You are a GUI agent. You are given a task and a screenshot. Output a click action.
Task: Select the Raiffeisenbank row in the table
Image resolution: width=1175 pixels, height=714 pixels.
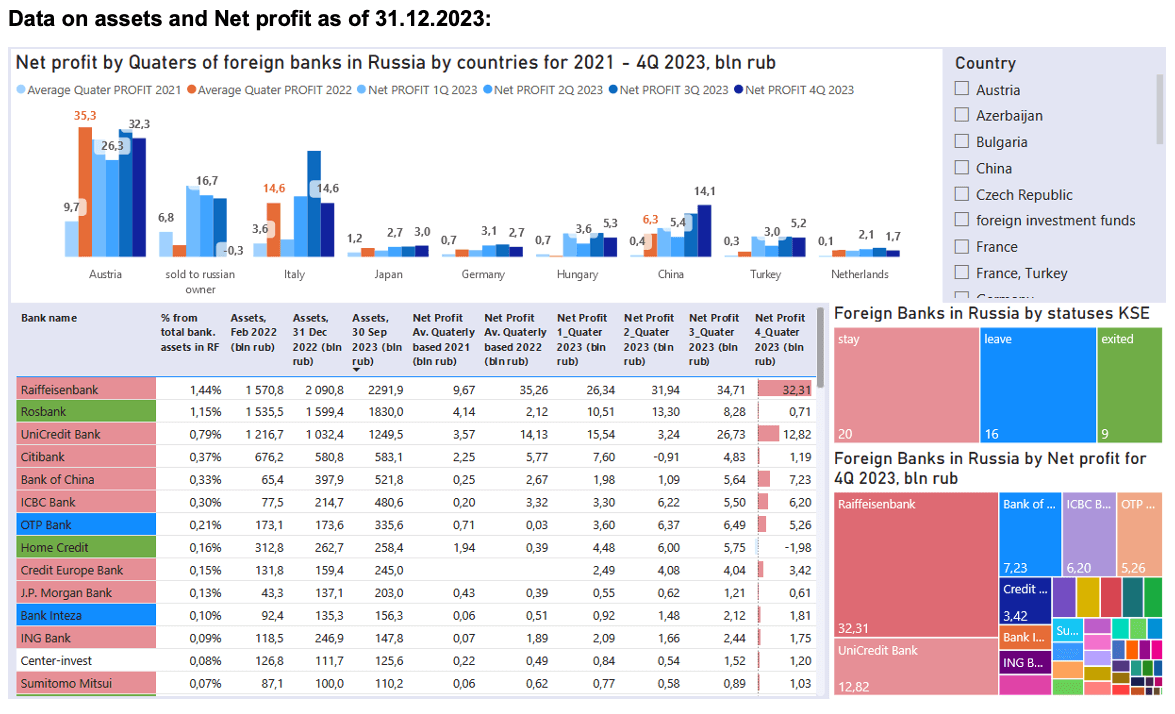pyautogui.click(x=416, y=390)
